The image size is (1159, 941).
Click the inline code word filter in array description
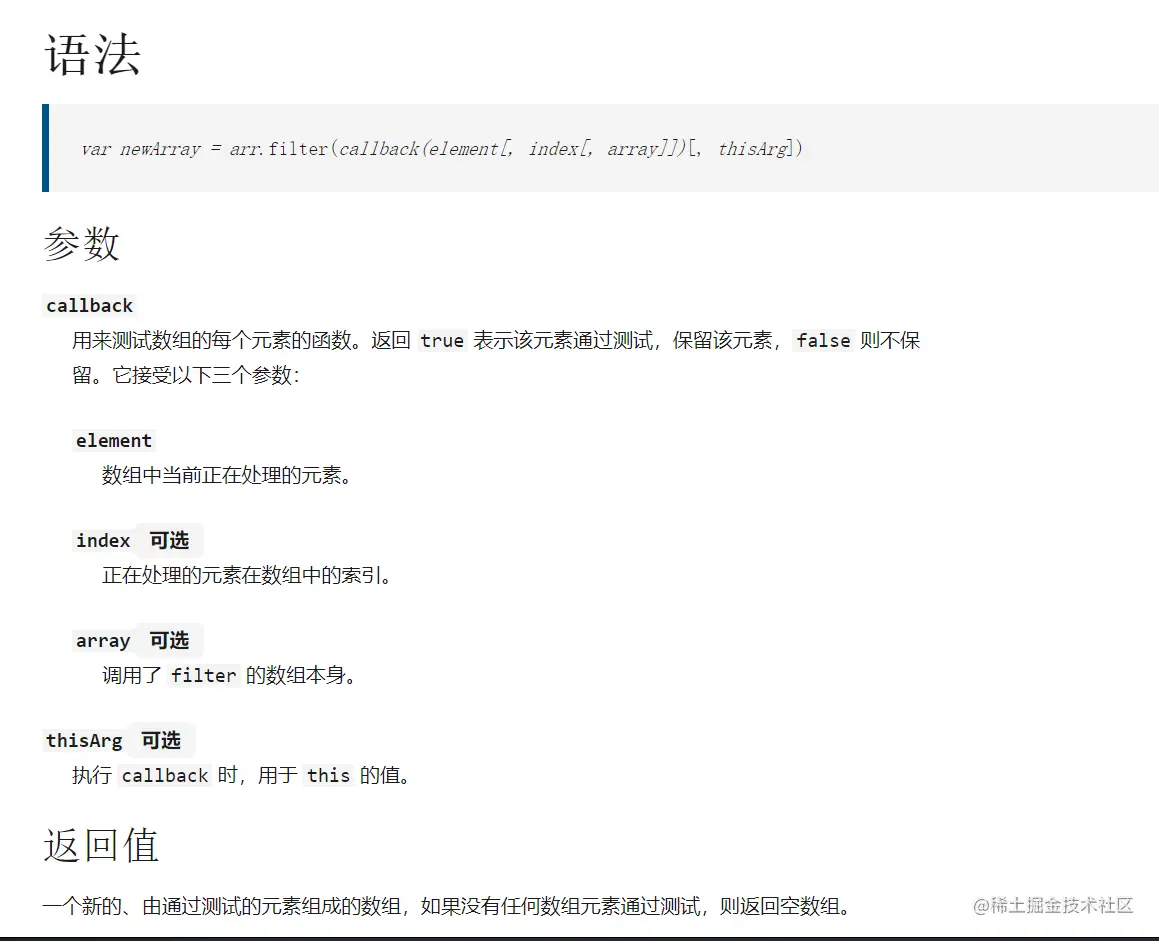tap(203, 675)
